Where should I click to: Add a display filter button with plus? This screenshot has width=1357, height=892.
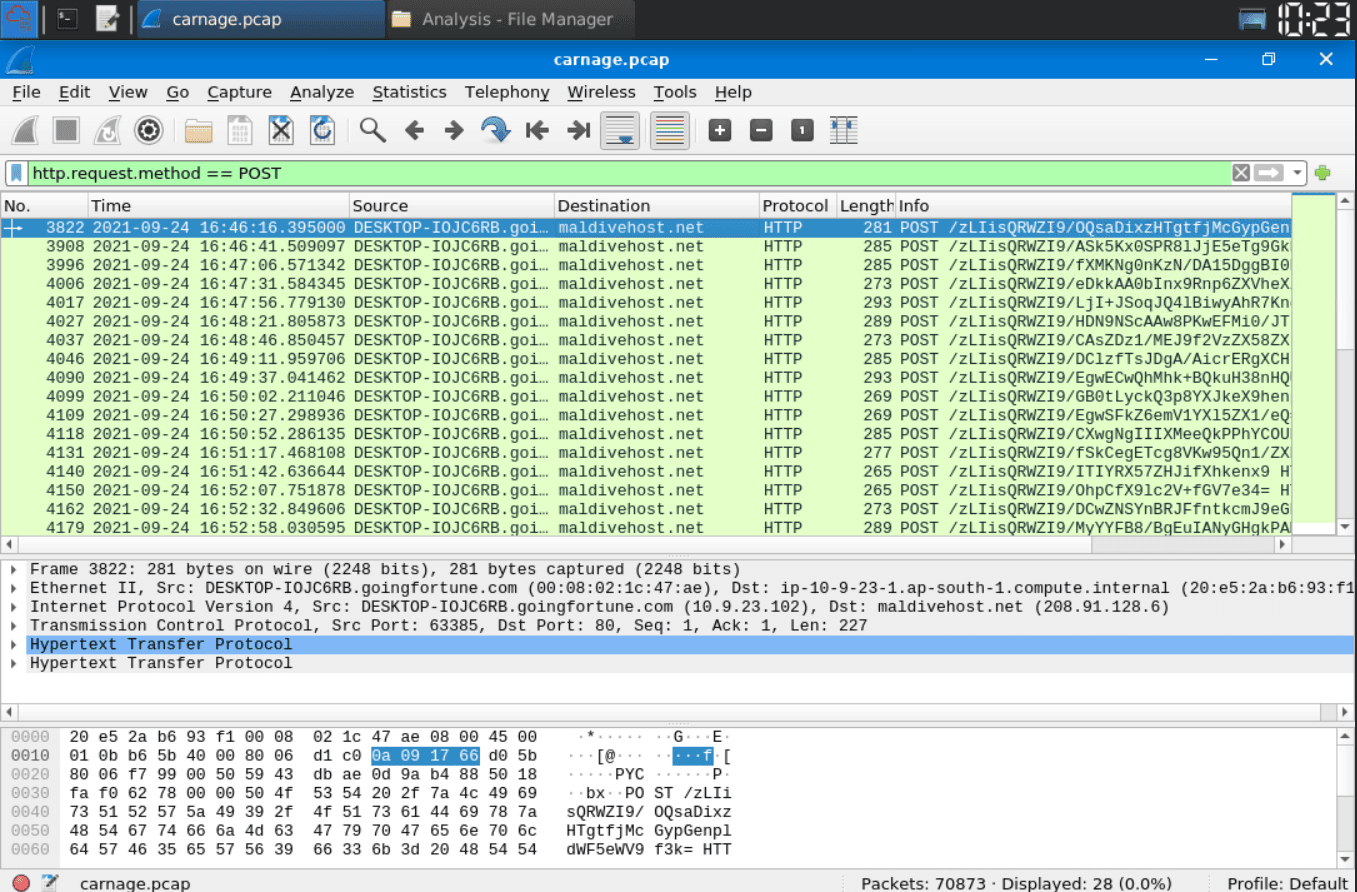[1323, 173]
